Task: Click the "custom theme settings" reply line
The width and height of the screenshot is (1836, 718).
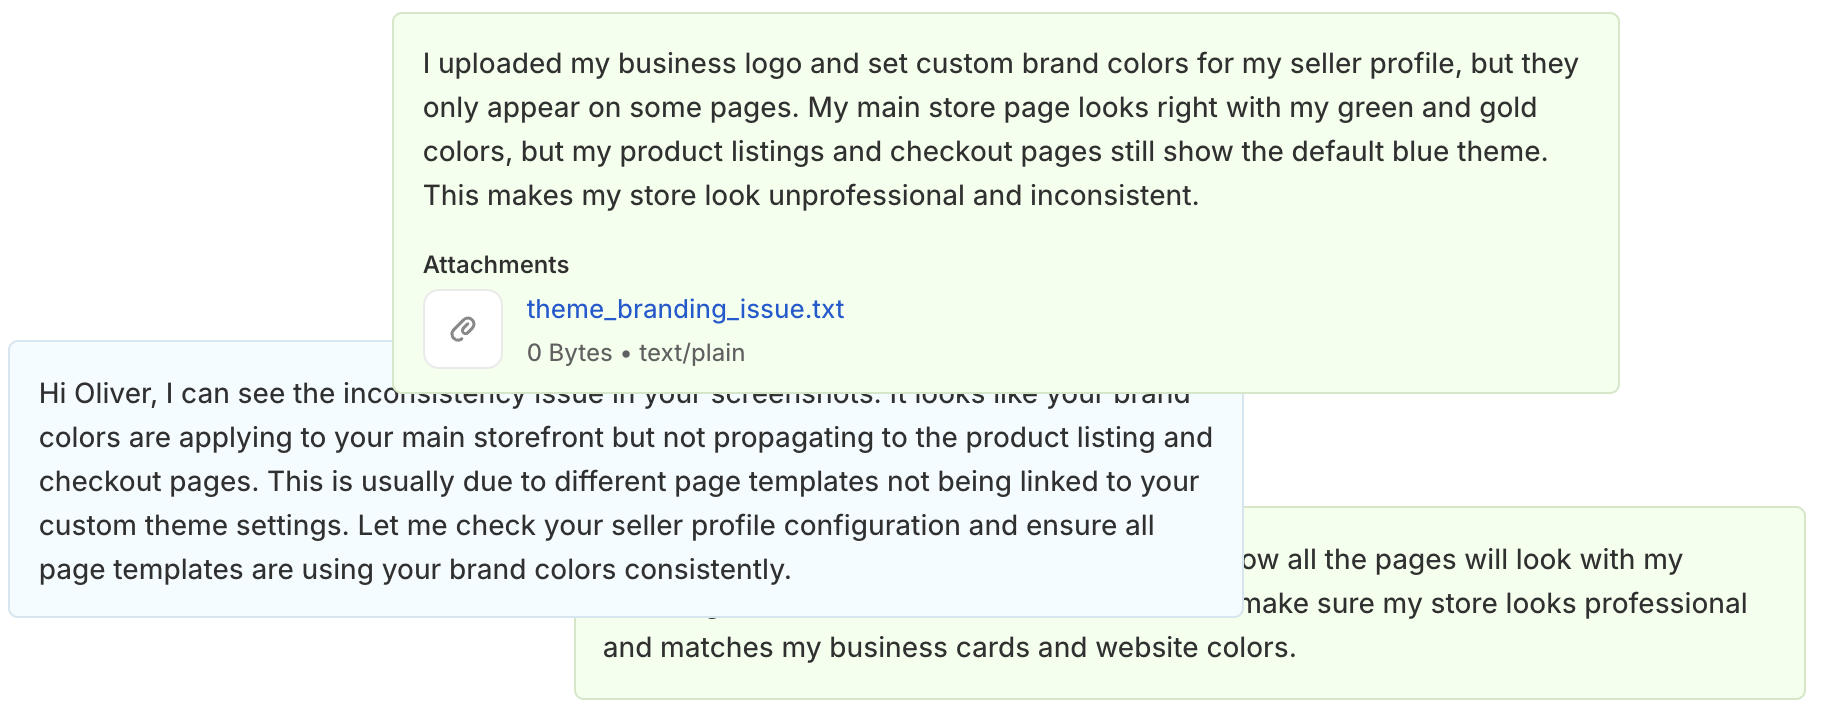Action: coord(596,526)
